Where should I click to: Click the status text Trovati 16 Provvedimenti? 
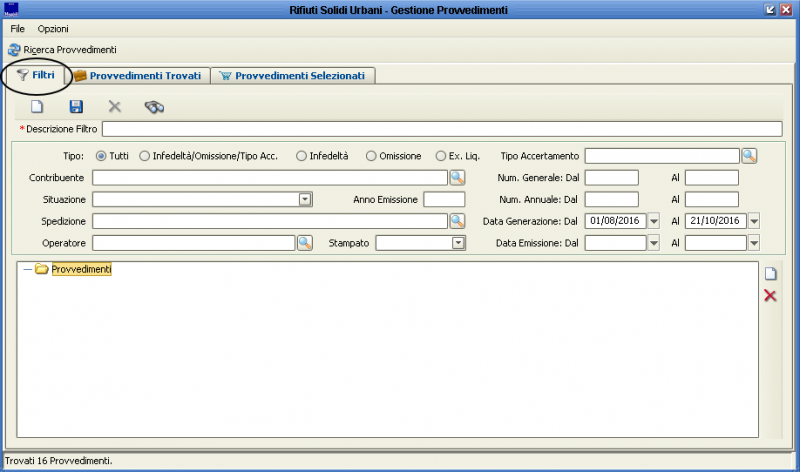tap(59, 461)
